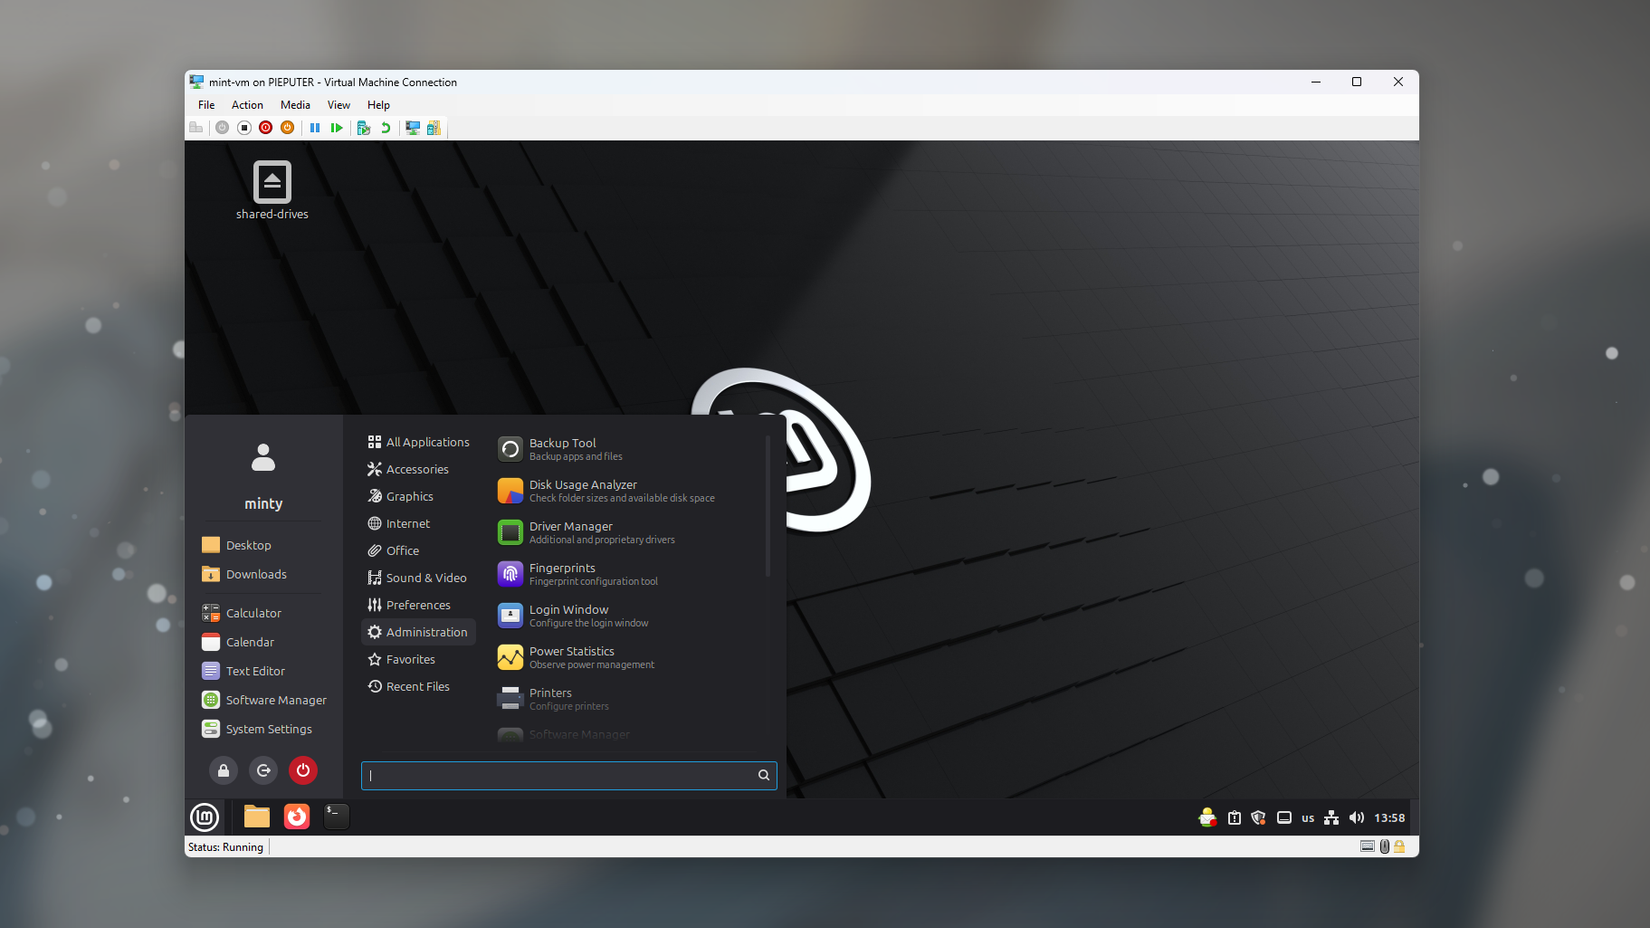Image resolution: width=1650 pixels, height=928 pixels.
Task: Revert the VM with the green revert arrow icon
Action: click(386, 128)
